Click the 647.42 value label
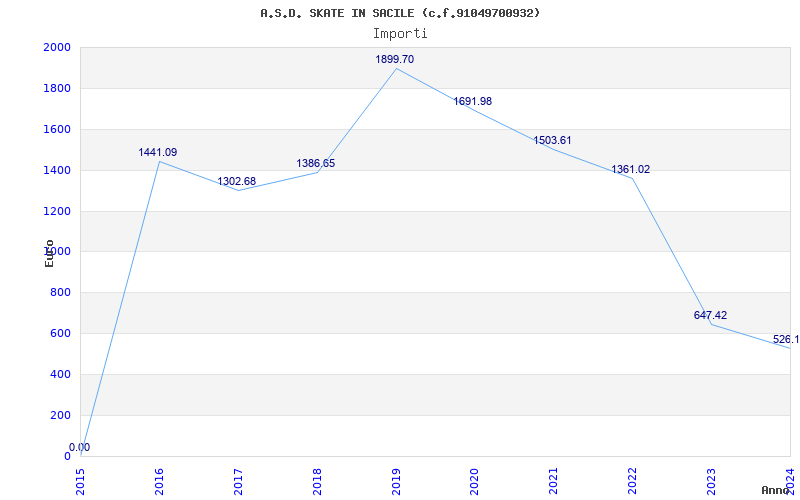 coord(710,315)
